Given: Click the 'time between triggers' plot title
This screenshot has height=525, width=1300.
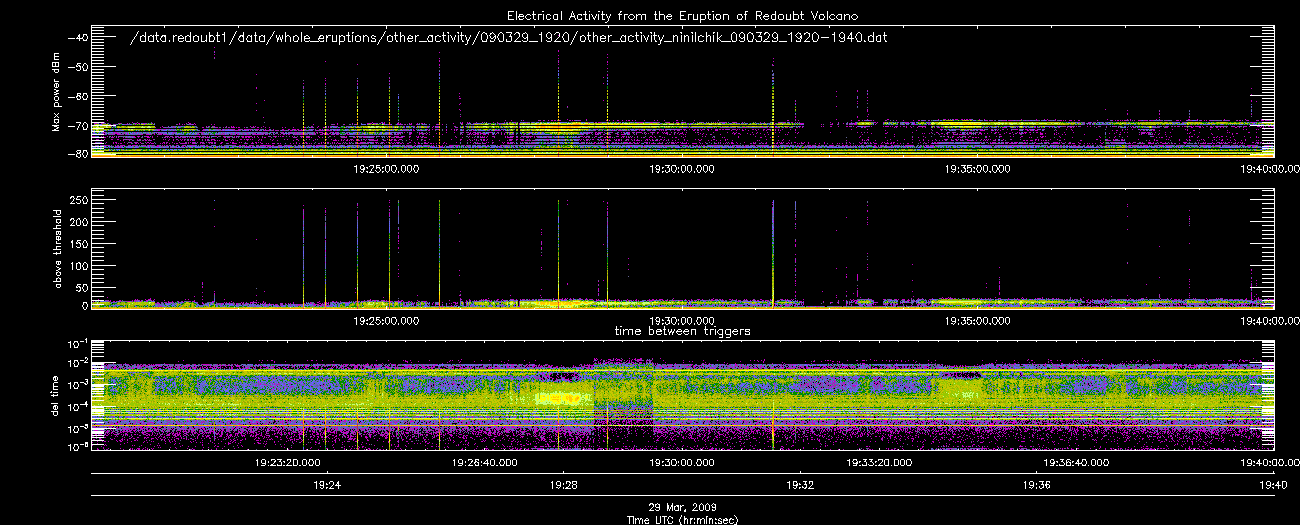Looking at the screenshot, I should coord(682,330).
